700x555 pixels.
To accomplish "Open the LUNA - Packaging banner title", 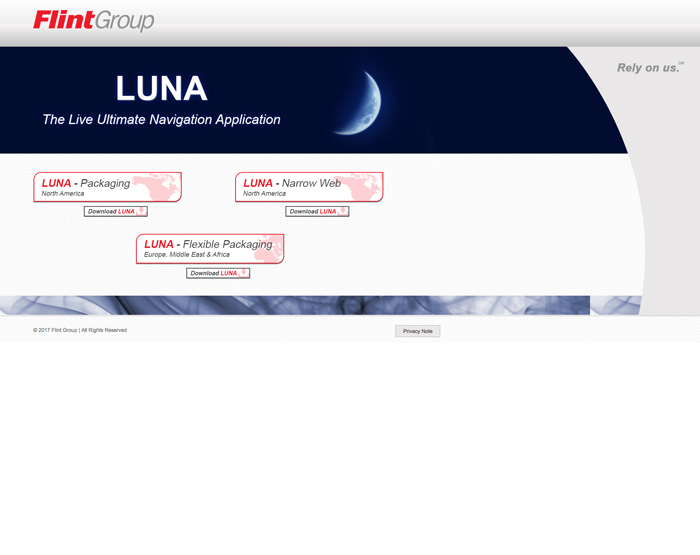I will [86, 184].
